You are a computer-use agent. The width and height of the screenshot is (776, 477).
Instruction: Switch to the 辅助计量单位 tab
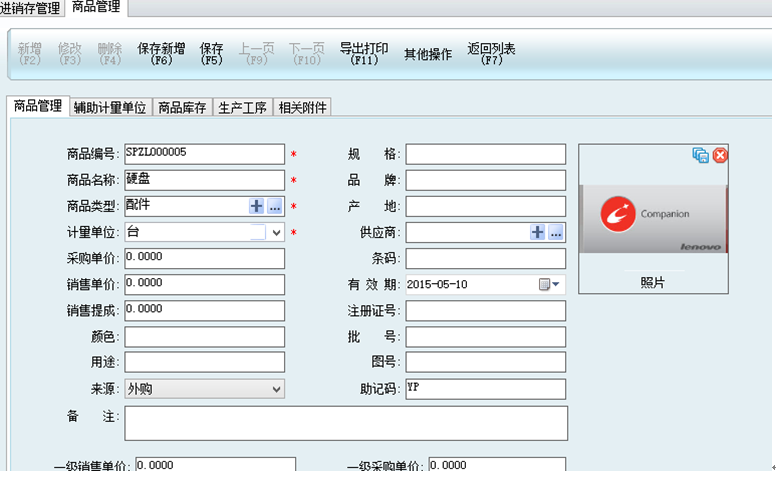click(x=110, y=107)
